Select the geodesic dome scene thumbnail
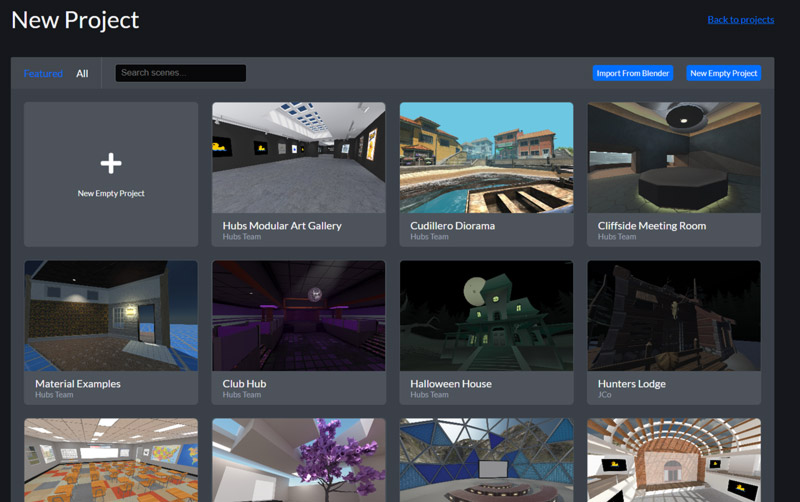 click(486, 460)
